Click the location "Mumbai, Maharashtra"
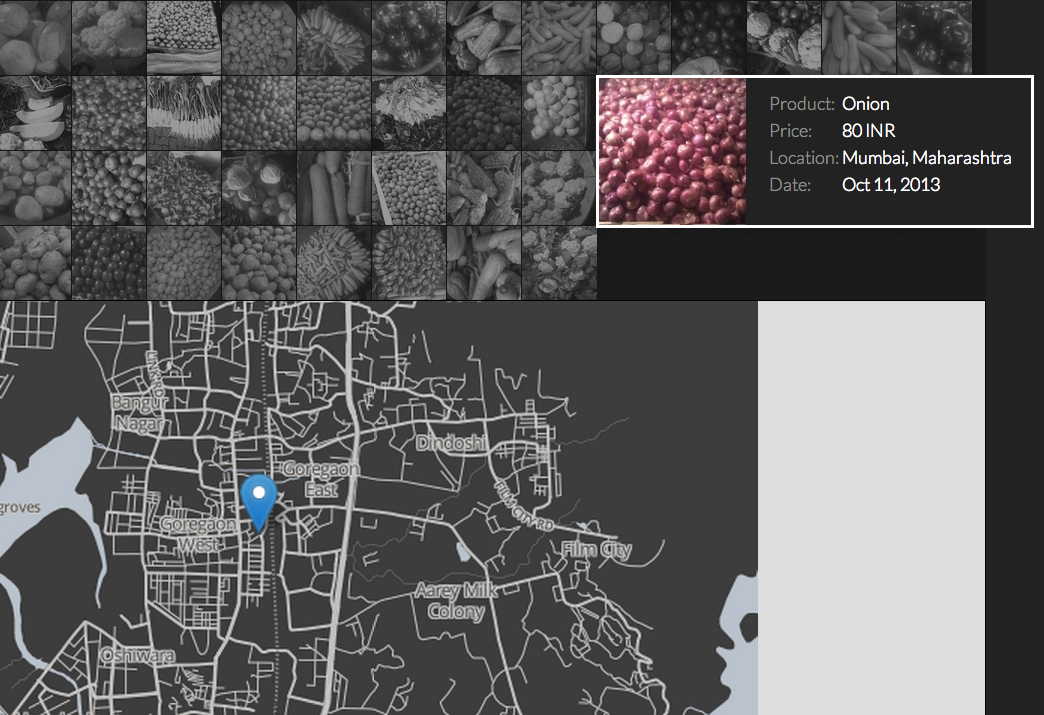The image size is (1044, 715). tap(927, 158)
